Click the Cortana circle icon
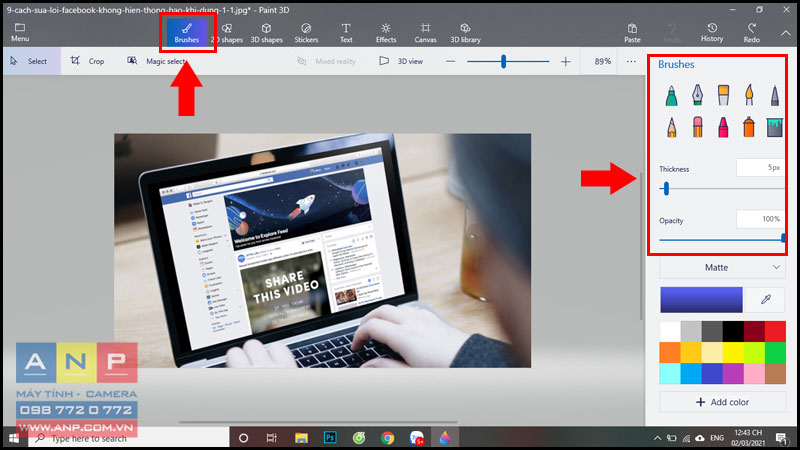 [x=243, y=438]
